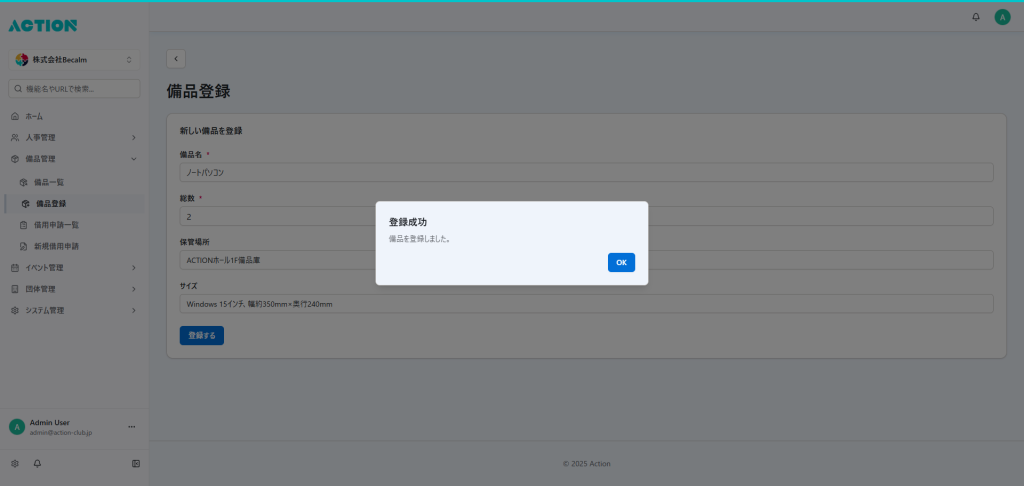Expand the イベント管理 menu
This screenshot has height=486, width=1024.
point(74,268)
